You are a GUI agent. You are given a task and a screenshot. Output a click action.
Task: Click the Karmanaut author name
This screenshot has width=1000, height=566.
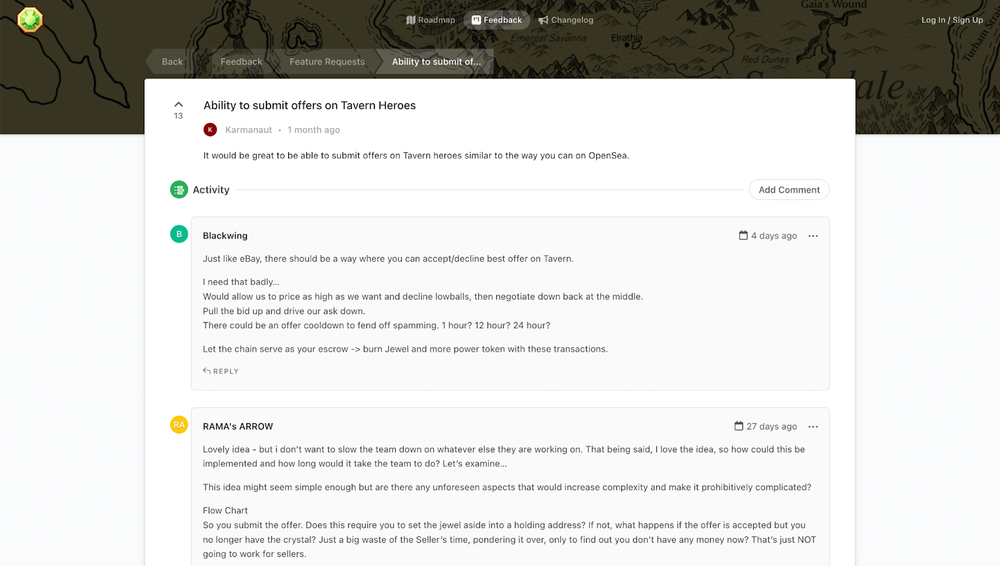point(248,130)
